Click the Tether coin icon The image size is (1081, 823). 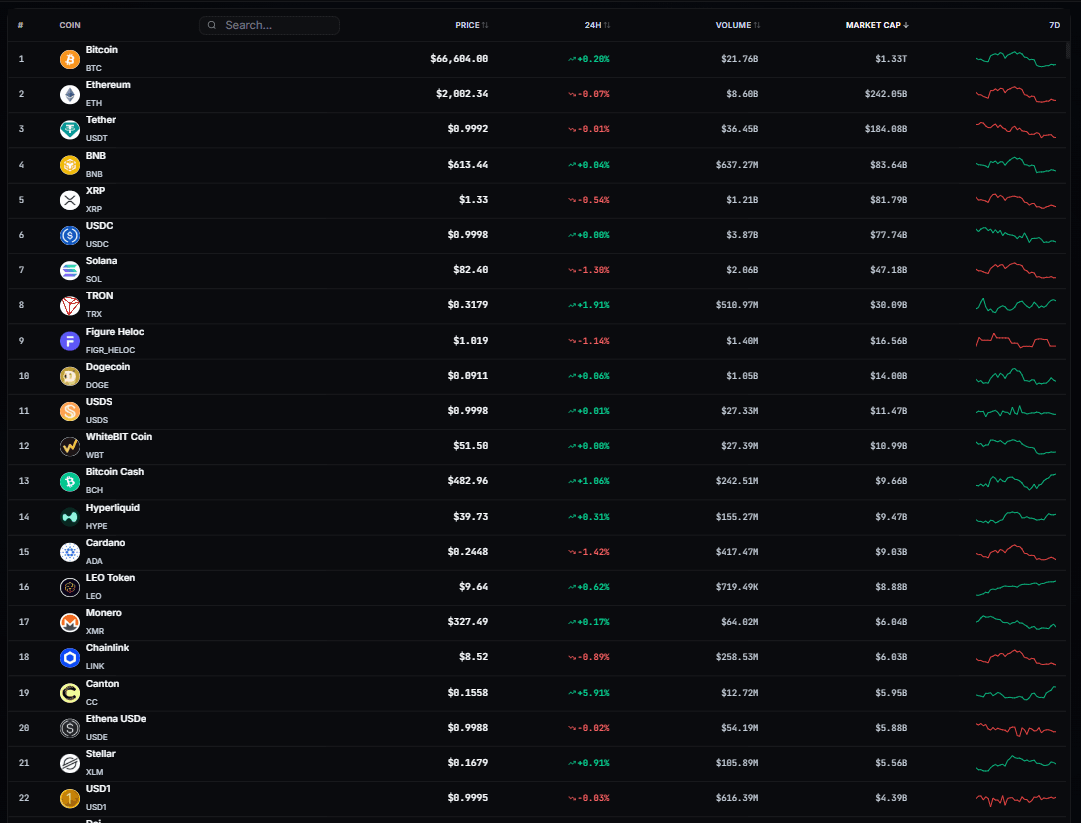[70, 130]
